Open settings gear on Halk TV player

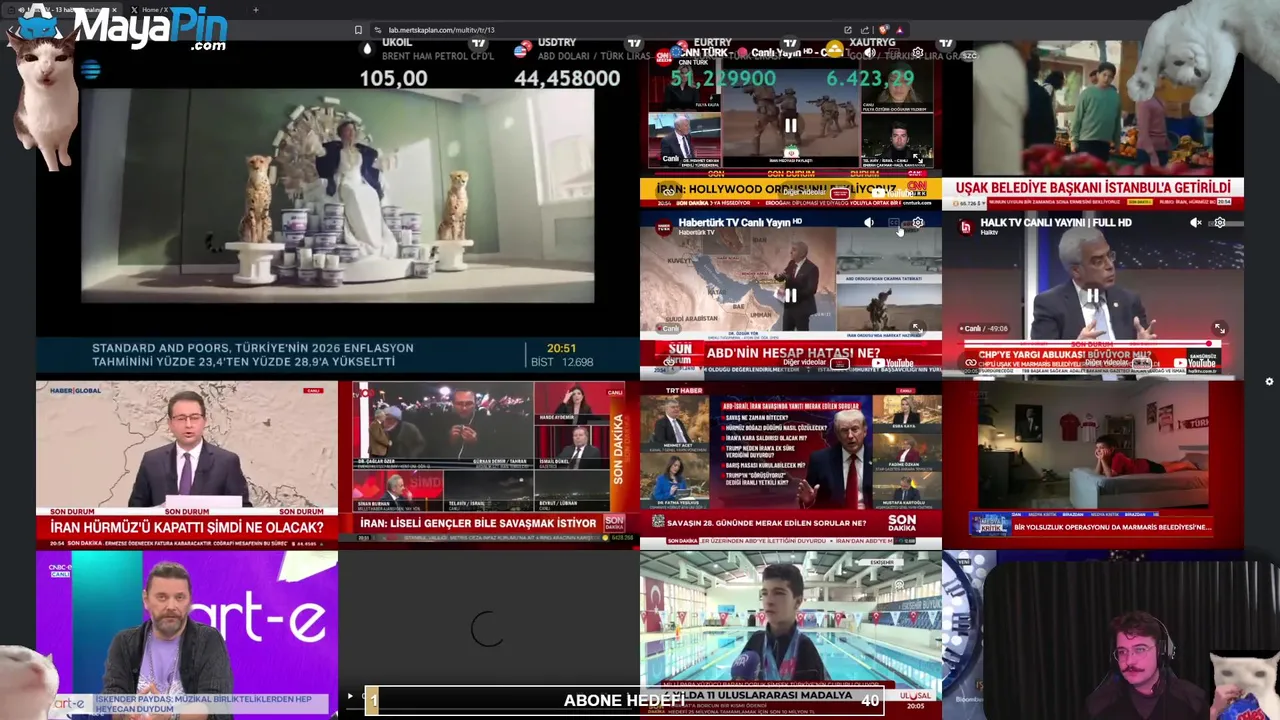click(x=1220, y=223)
